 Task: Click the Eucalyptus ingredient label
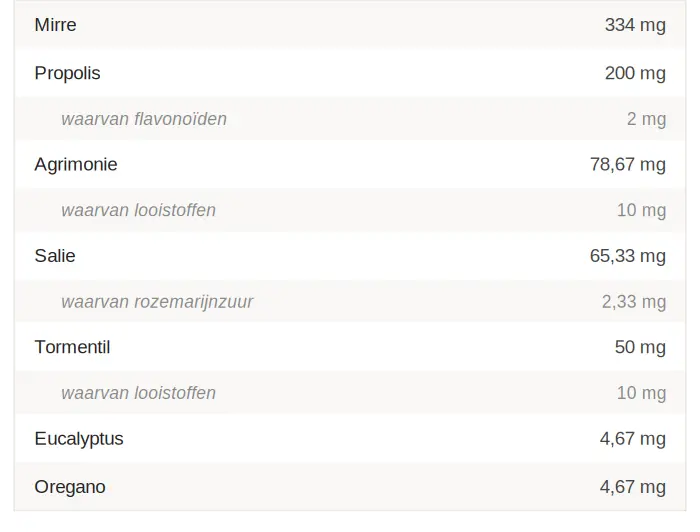click(79, 439)
